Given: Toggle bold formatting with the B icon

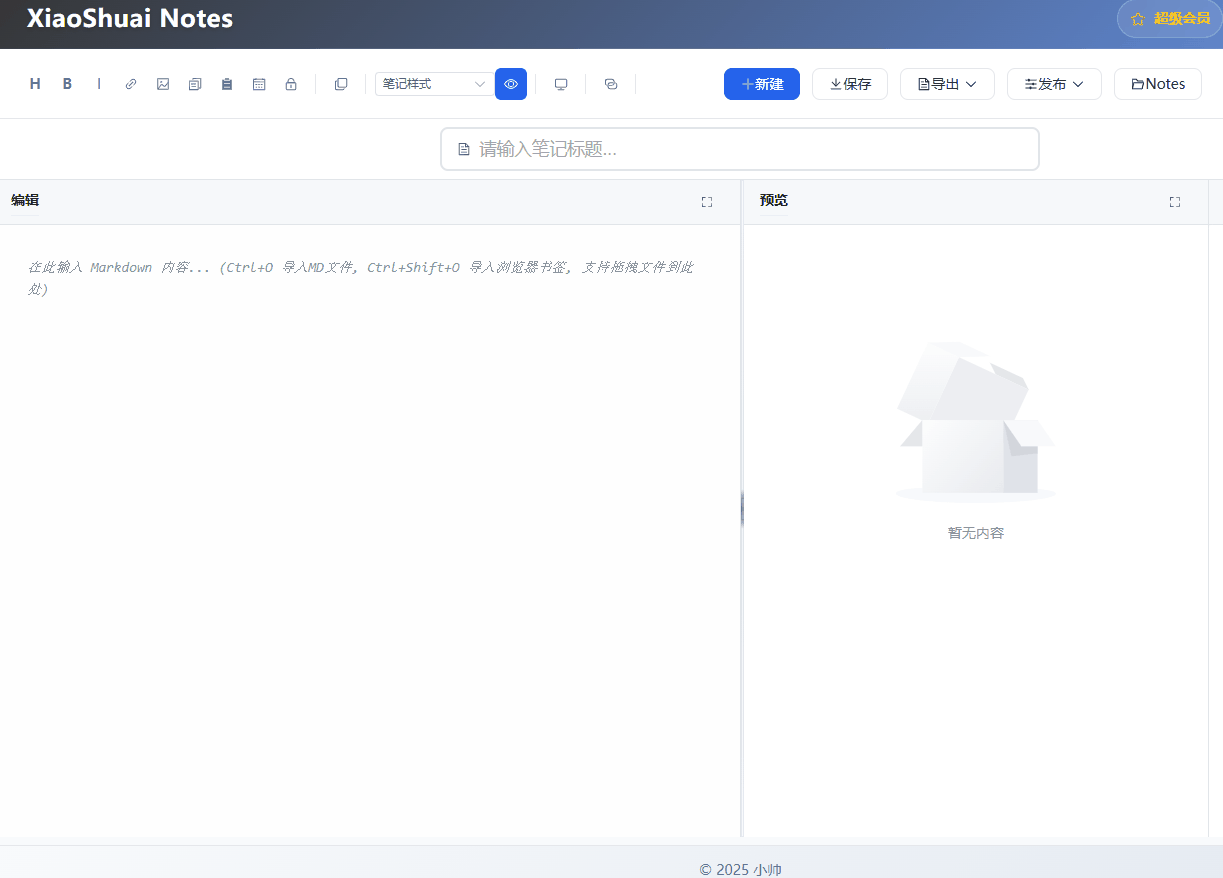Looking at the screenshot, I should (67, 84).
